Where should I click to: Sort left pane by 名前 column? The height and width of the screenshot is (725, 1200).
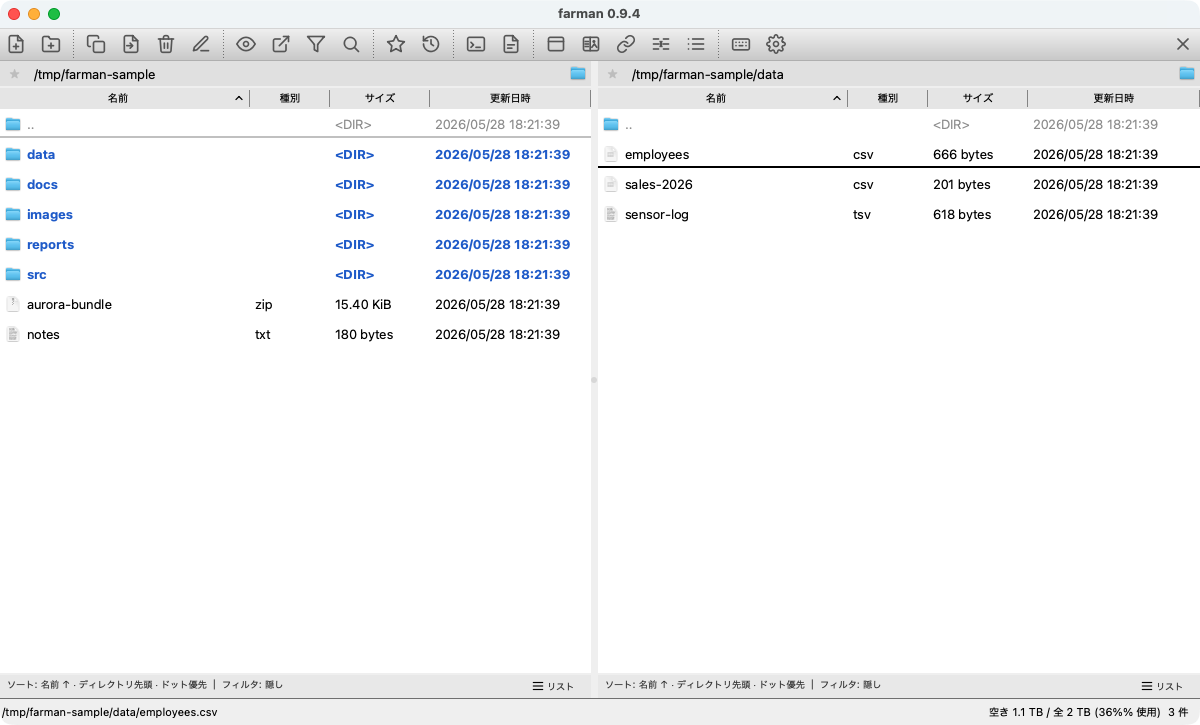(125, 98)
